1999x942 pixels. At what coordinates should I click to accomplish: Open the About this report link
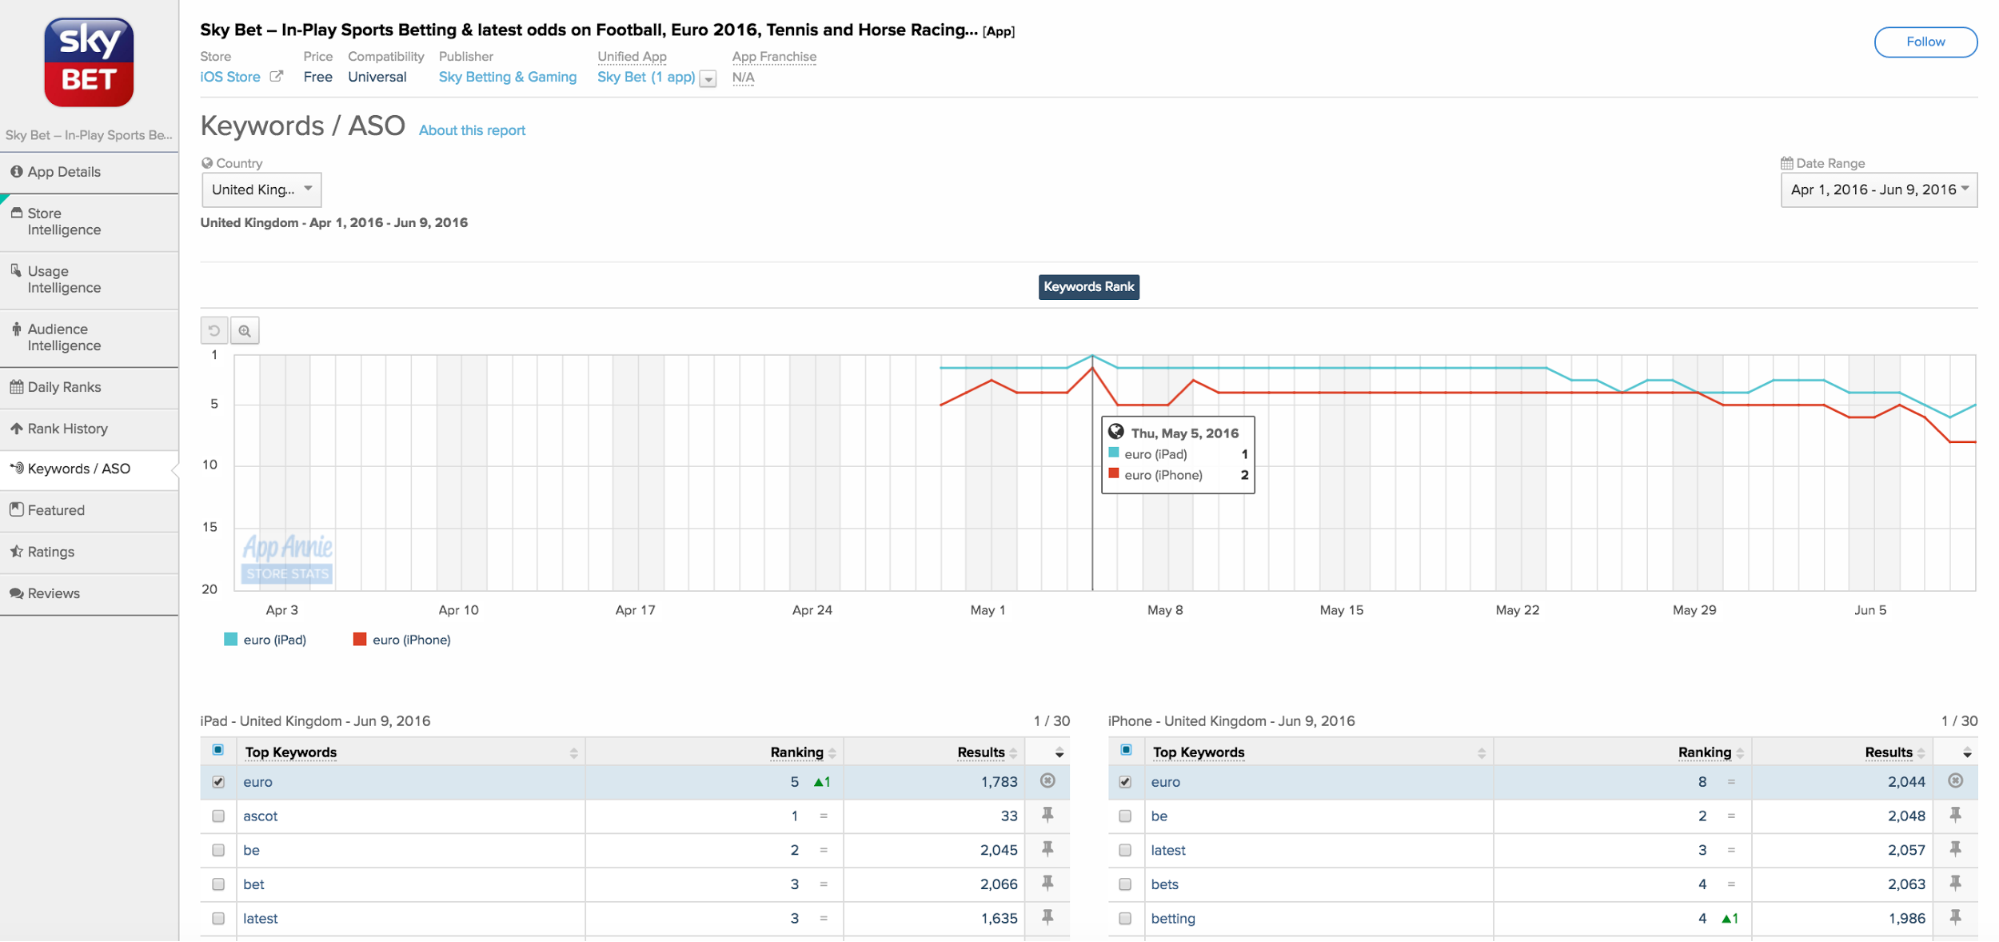[x=472, y=130]
